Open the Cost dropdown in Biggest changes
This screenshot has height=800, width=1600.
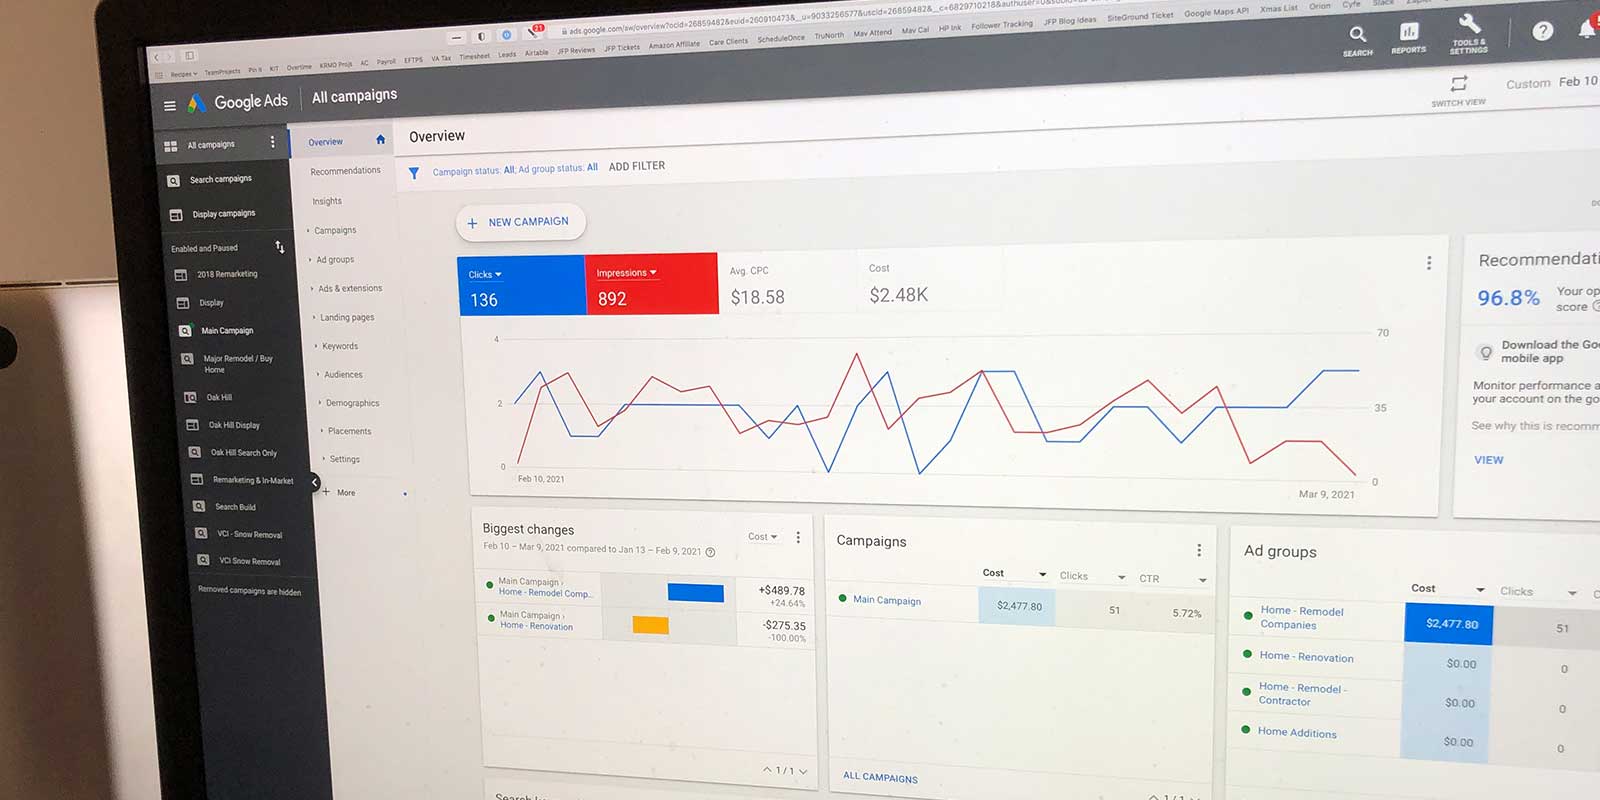[763, 537]
